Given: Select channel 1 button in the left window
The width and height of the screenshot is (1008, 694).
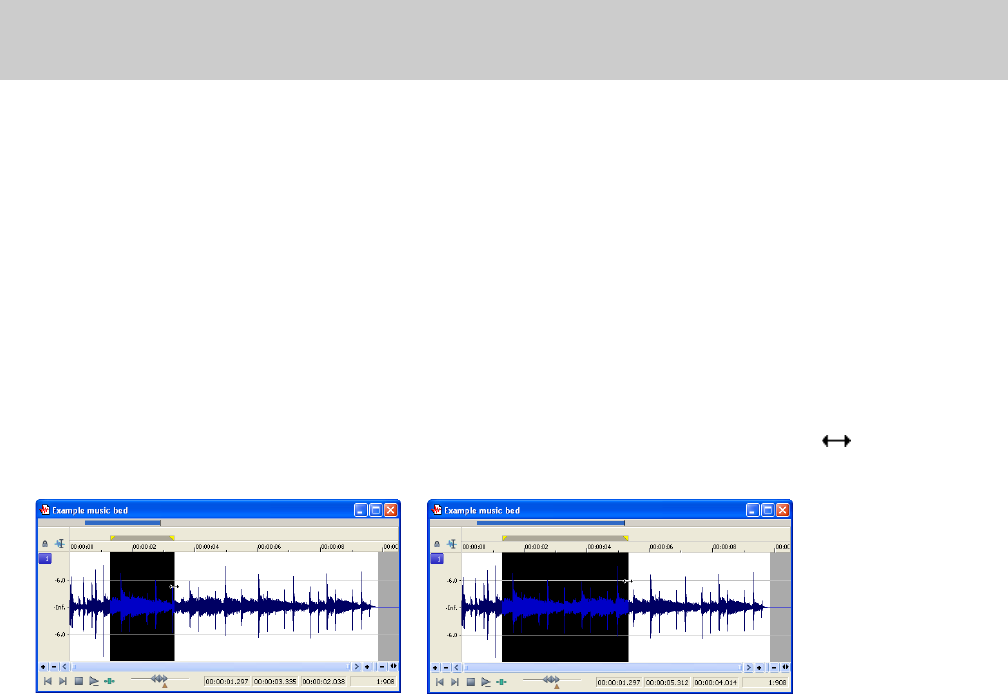Looking at the screenshot, I should [45, 558].
